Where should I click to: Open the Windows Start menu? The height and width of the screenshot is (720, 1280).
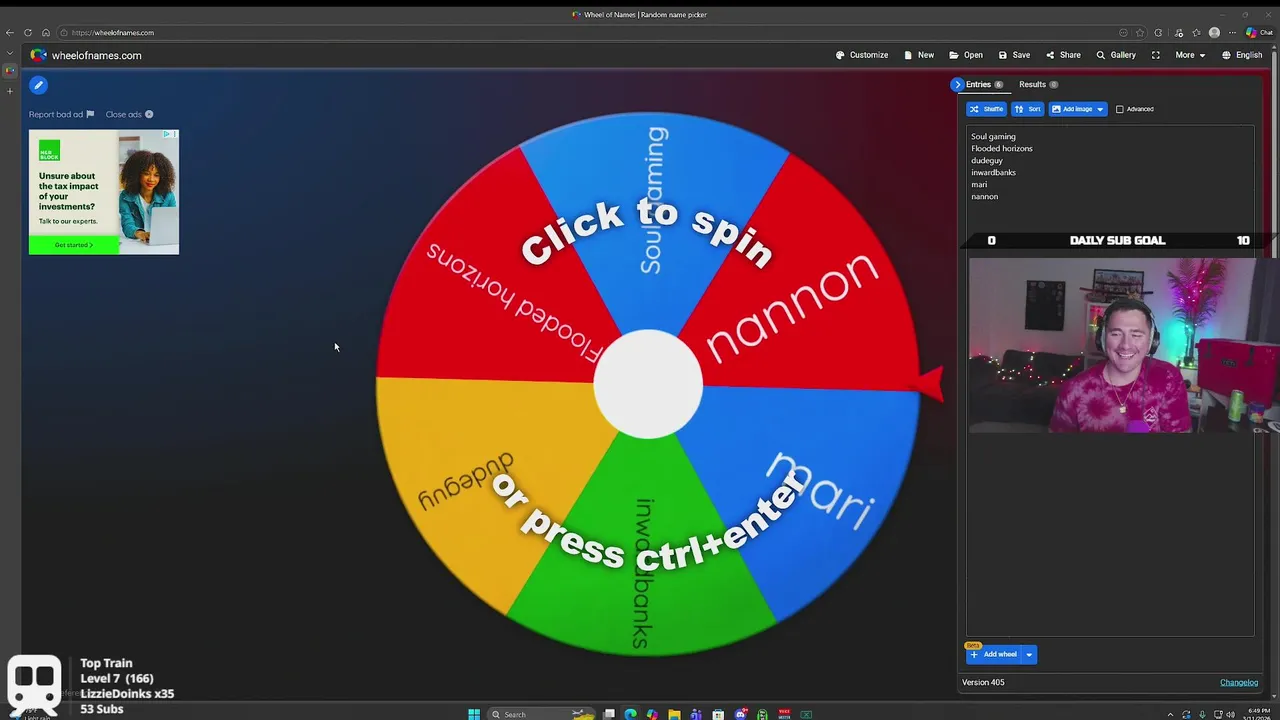(474, 714)
